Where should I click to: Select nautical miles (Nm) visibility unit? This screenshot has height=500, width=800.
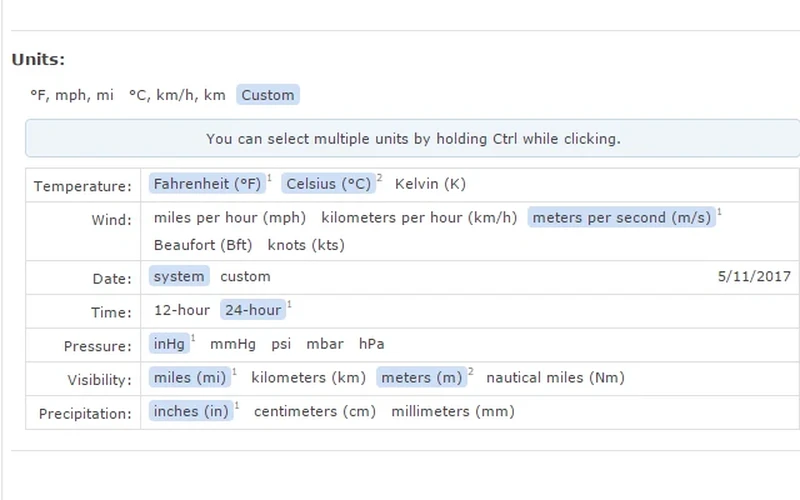[x=555, y=377]
